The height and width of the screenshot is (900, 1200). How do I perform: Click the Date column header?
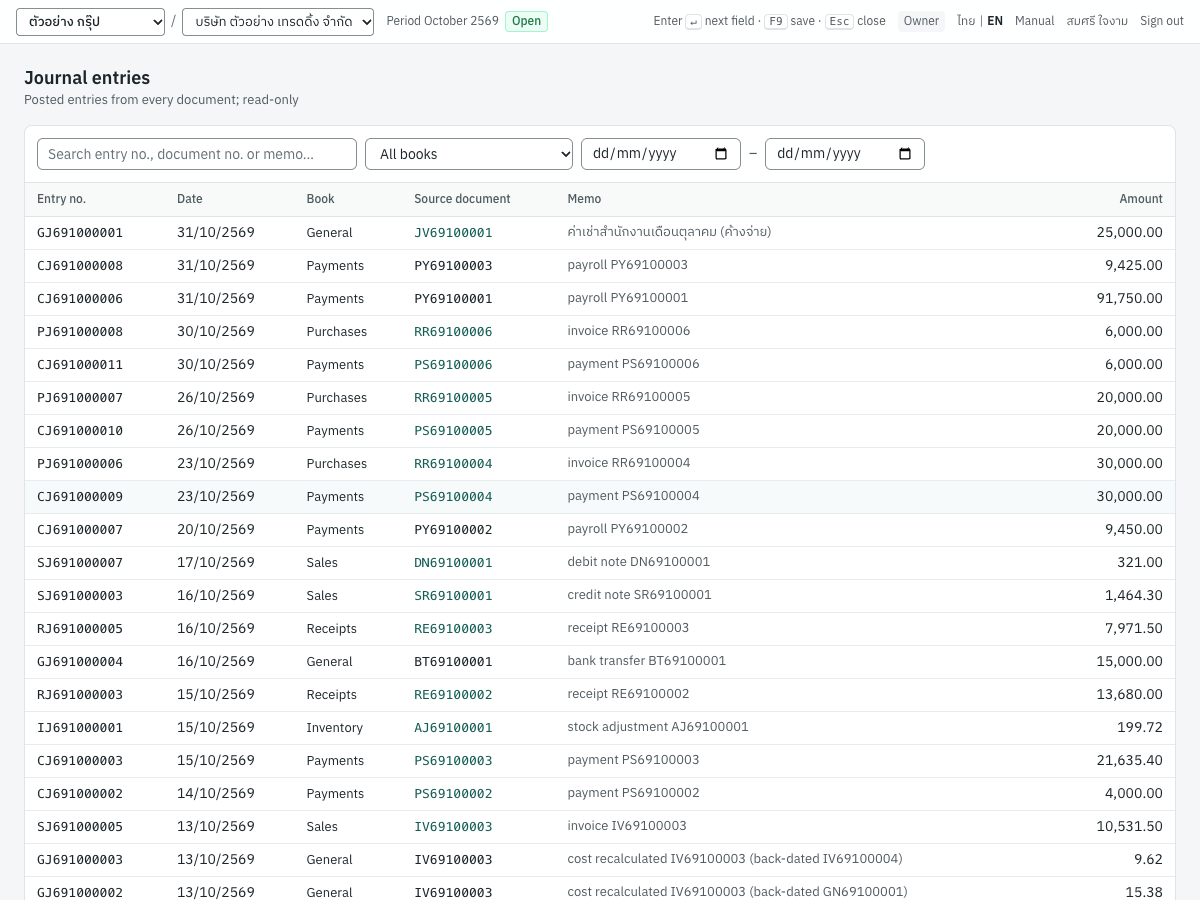(x=190, y=199)
